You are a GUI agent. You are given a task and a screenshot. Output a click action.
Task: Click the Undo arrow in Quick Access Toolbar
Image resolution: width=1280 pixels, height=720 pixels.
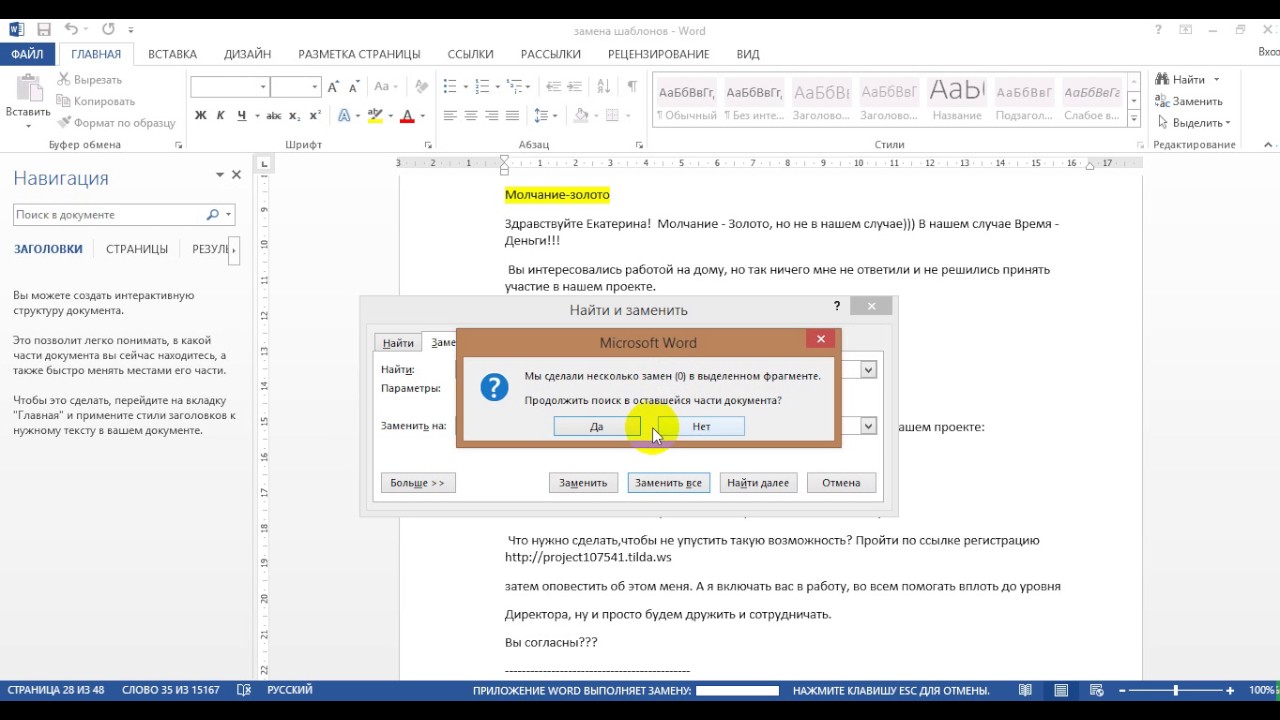[x=71, y=30]
